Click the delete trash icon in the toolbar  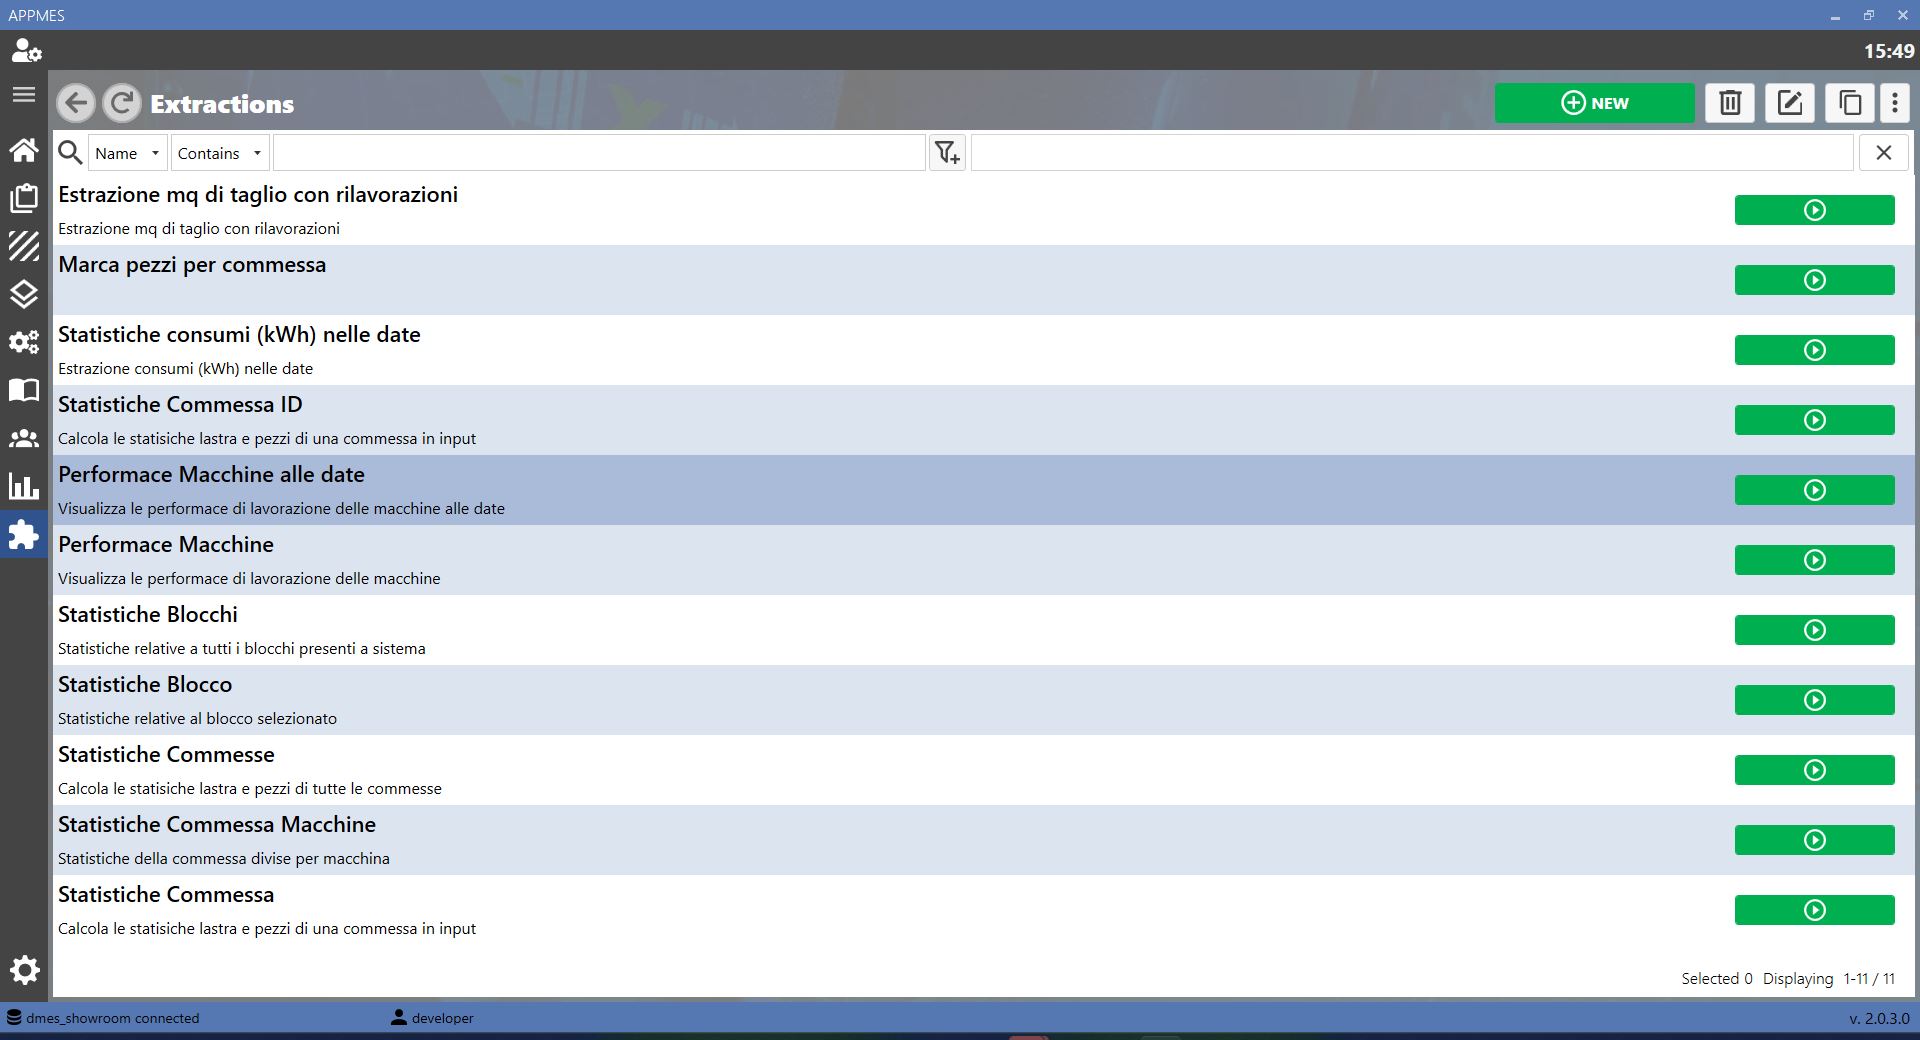point(1730,103)
